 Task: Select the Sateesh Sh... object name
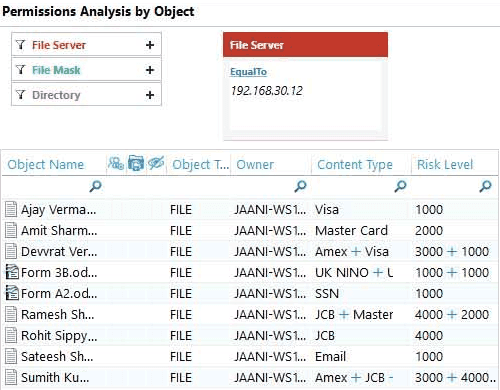click(x=57, y=357)
